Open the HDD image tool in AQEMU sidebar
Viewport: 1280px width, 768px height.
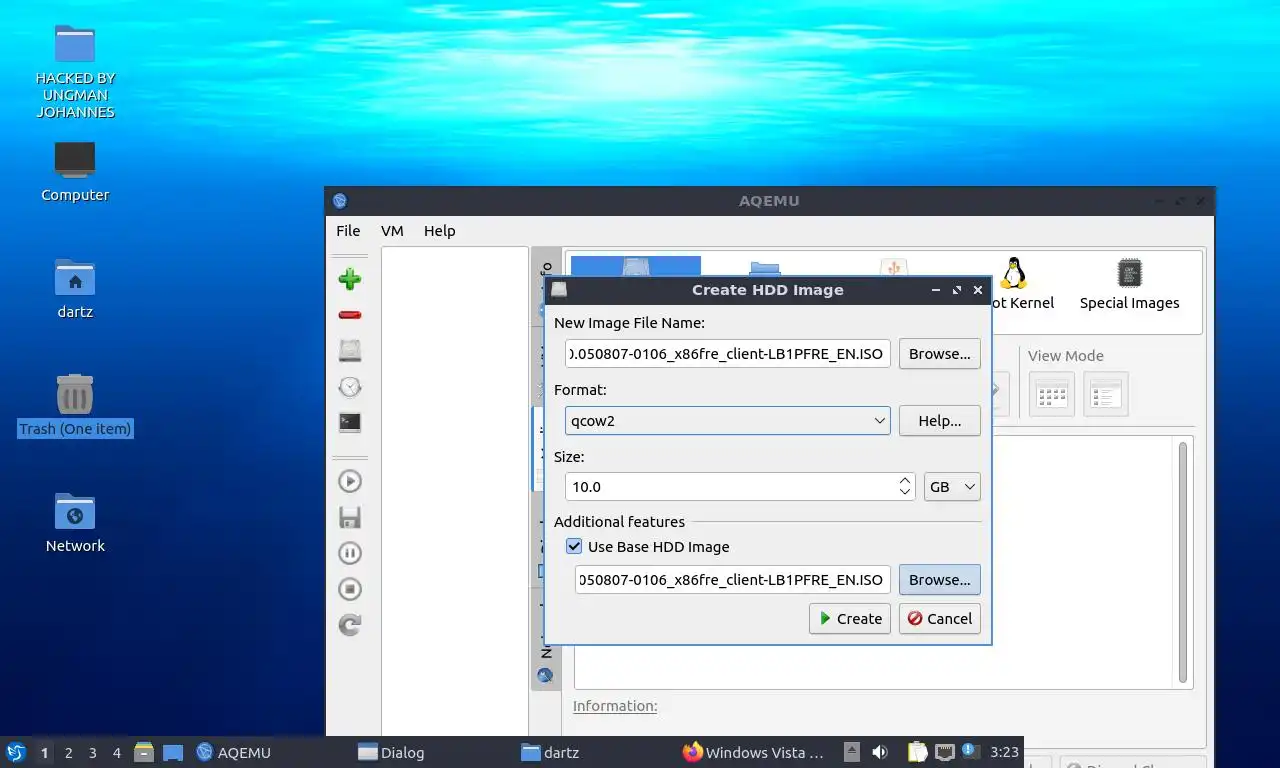[x=349, y=350]
